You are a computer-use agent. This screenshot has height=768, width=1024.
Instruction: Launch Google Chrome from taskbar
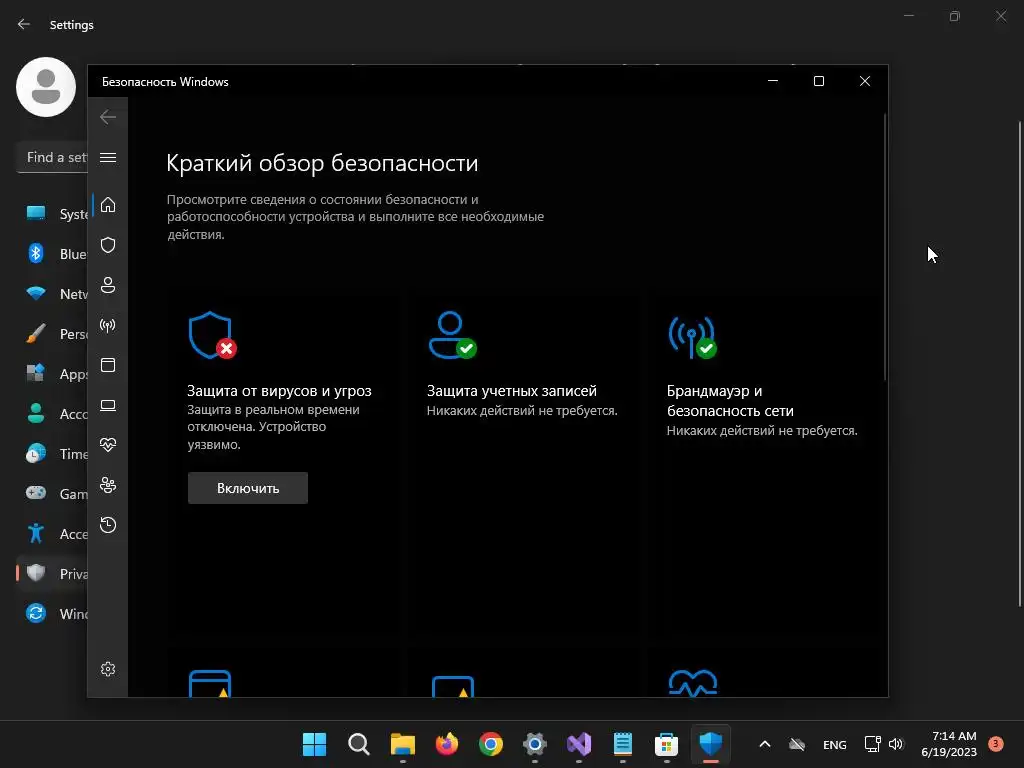click(x=491, y=744)
